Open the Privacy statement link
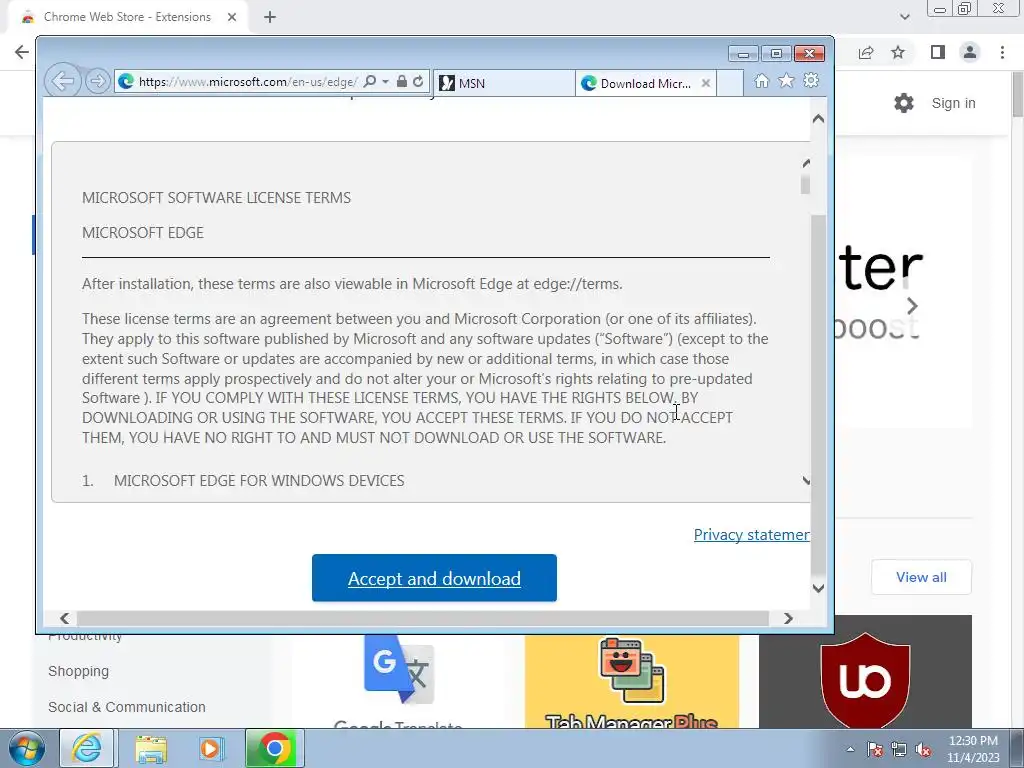1024x768 pixels. (x=752, y=535)
